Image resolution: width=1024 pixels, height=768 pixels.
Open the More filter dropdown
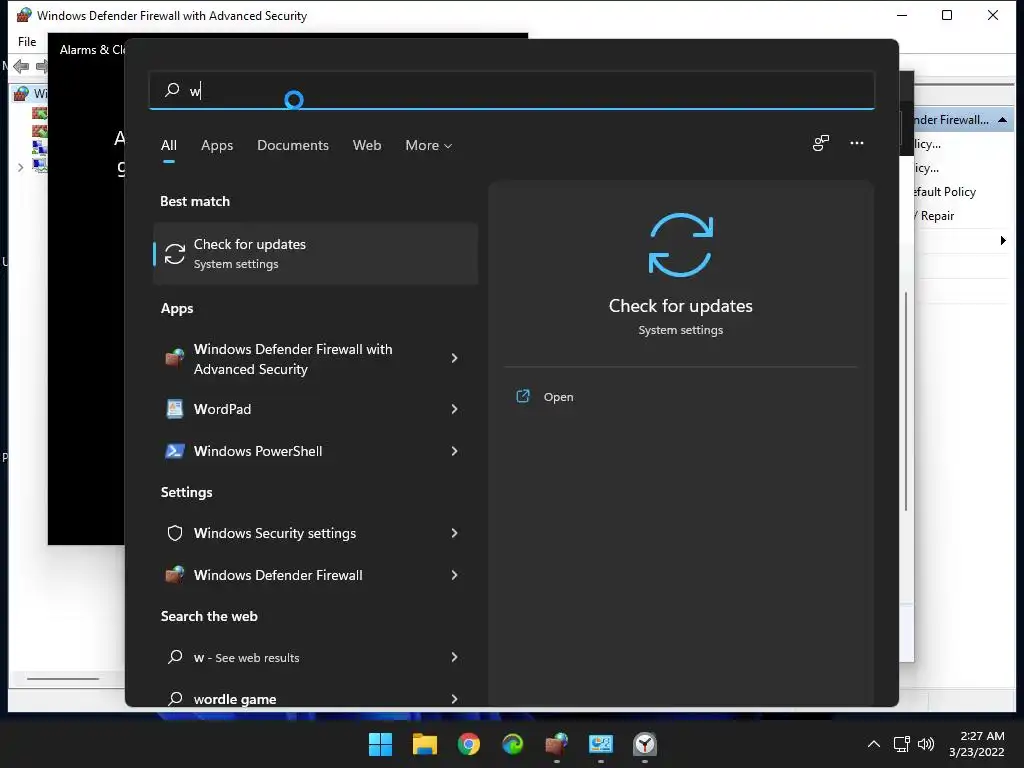point(428,146)
